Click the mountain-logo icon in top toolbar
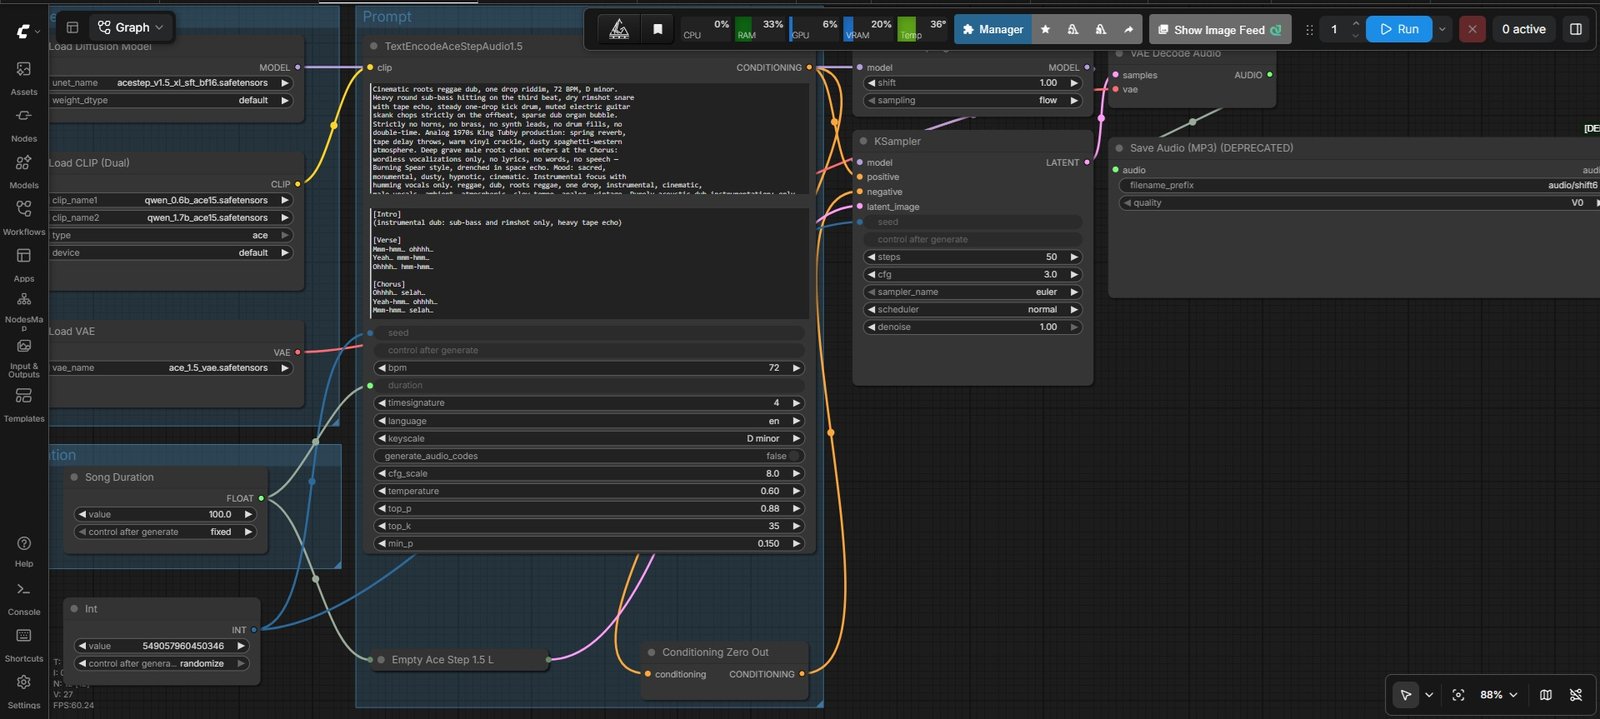1600x719 pixels. [x=619, y=29]
